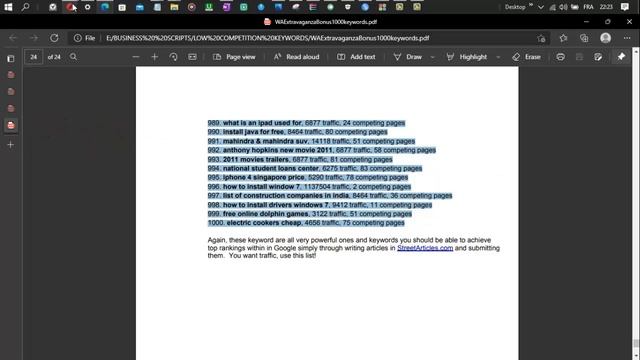Pin the PDF toolbar

click(621, 57)
